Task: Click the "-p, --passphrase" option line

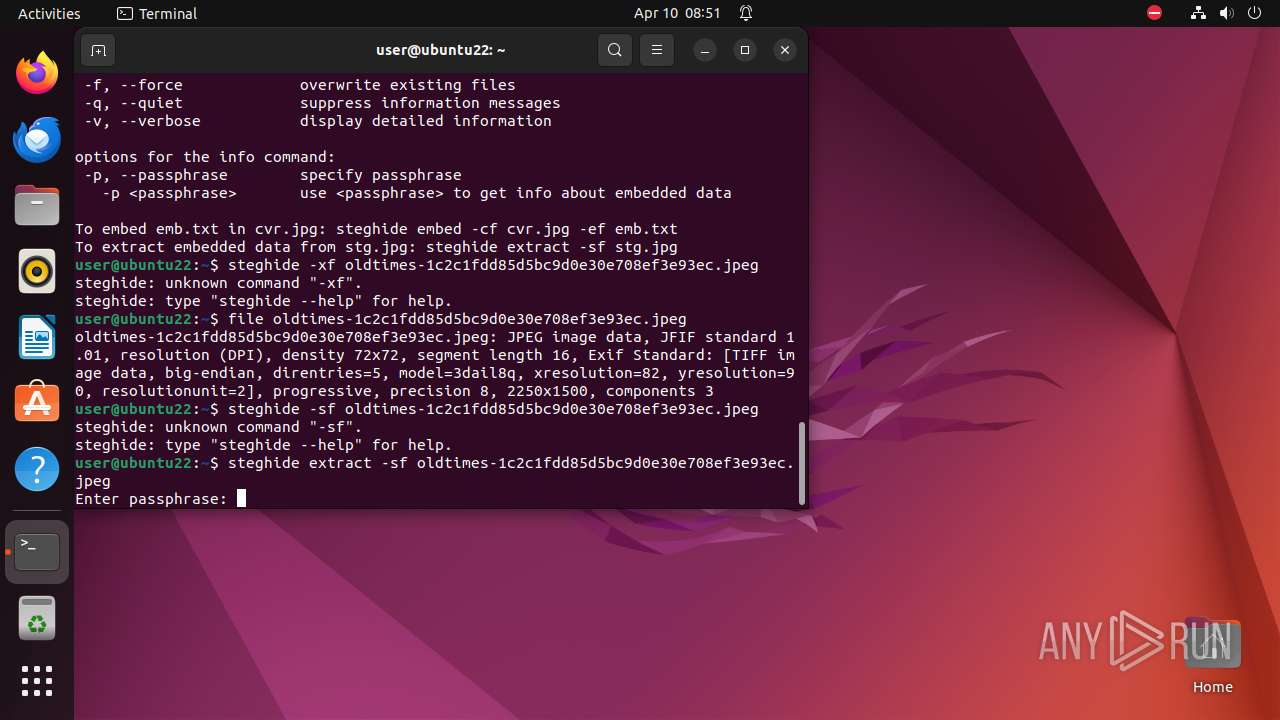Action: (273, 175)
